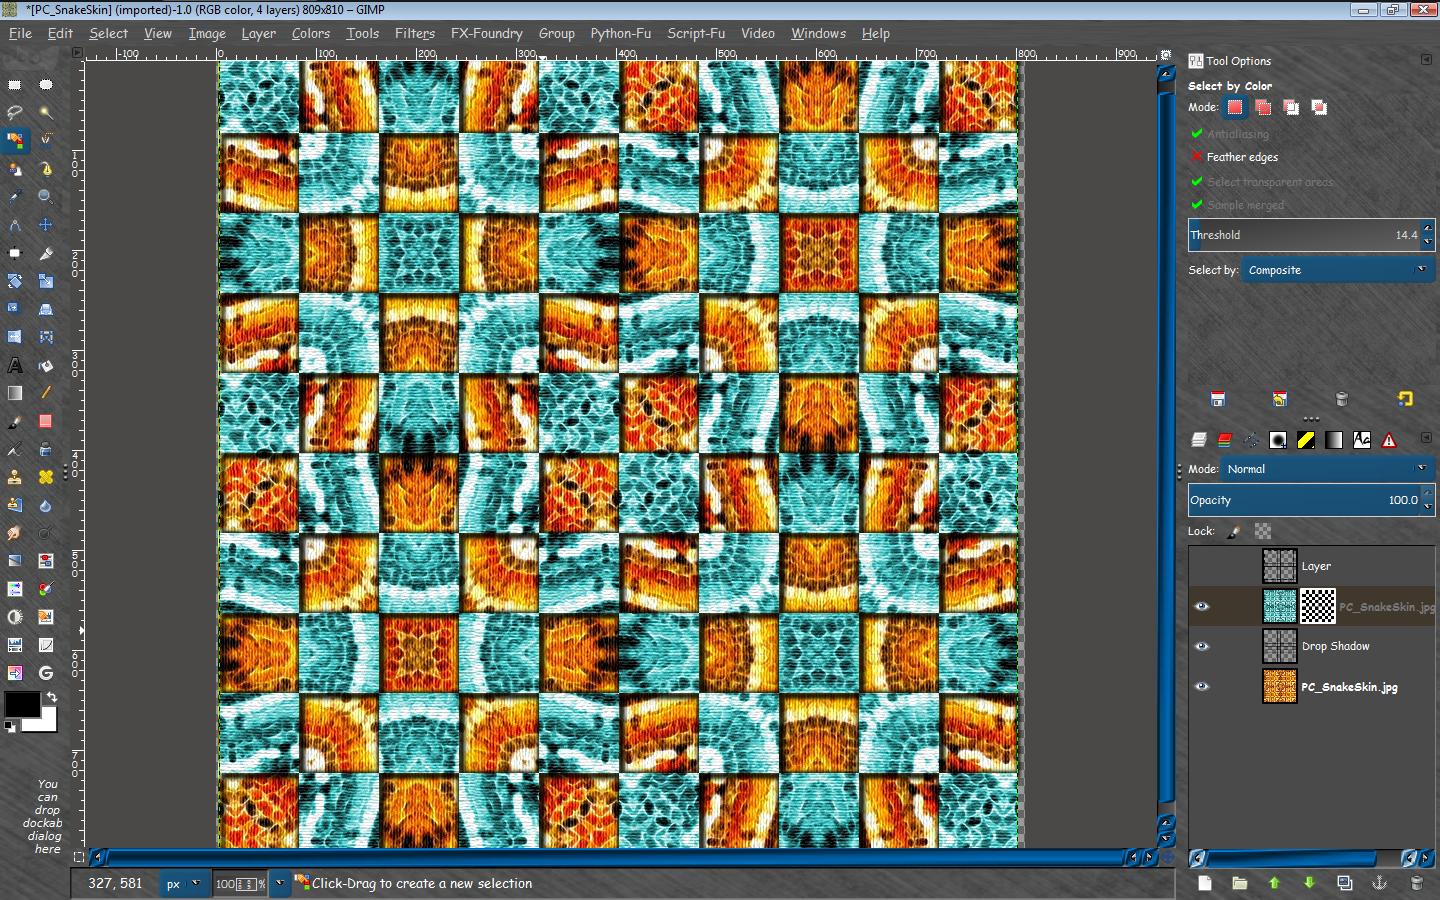Select the Heal bandage tool
This screenshot has width=1440, height=900.
pyautogui.click(x=46, y=477)
